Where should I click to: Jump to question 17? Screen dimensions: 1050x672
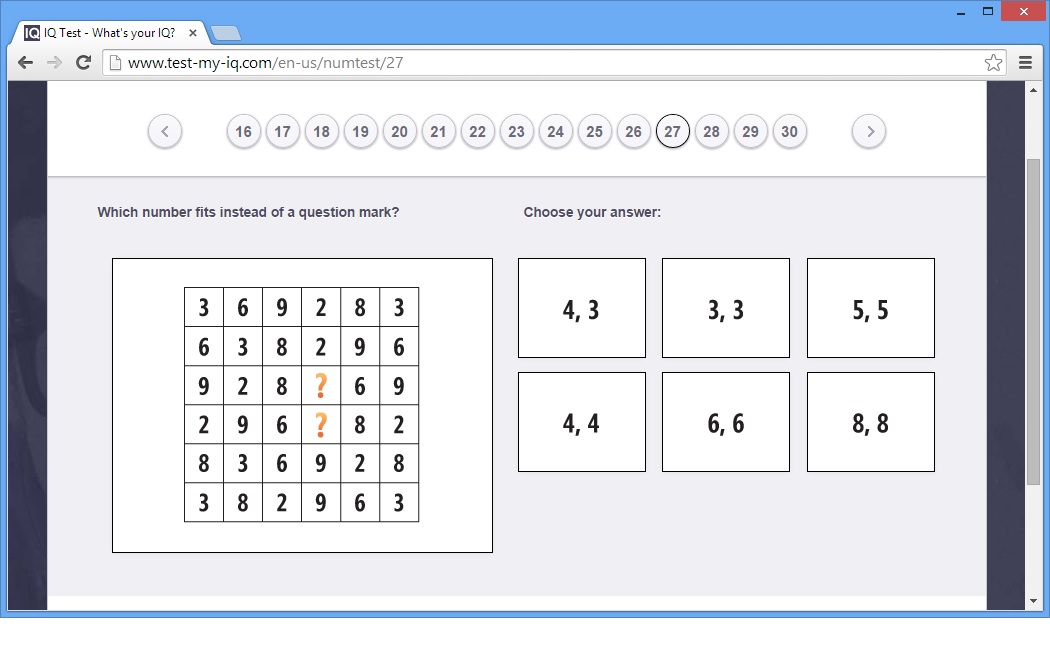pyautogui.click(x=283, y=131)
